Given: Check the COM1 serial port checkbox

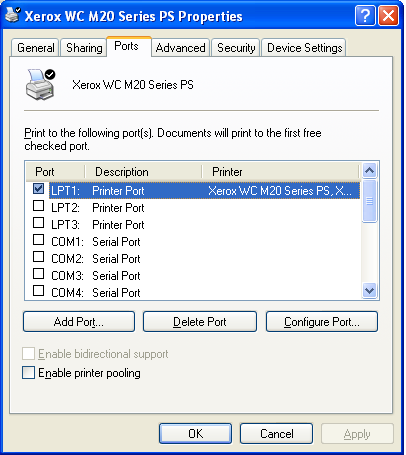Looking at the screenshot, I should (x=39, y=240).
